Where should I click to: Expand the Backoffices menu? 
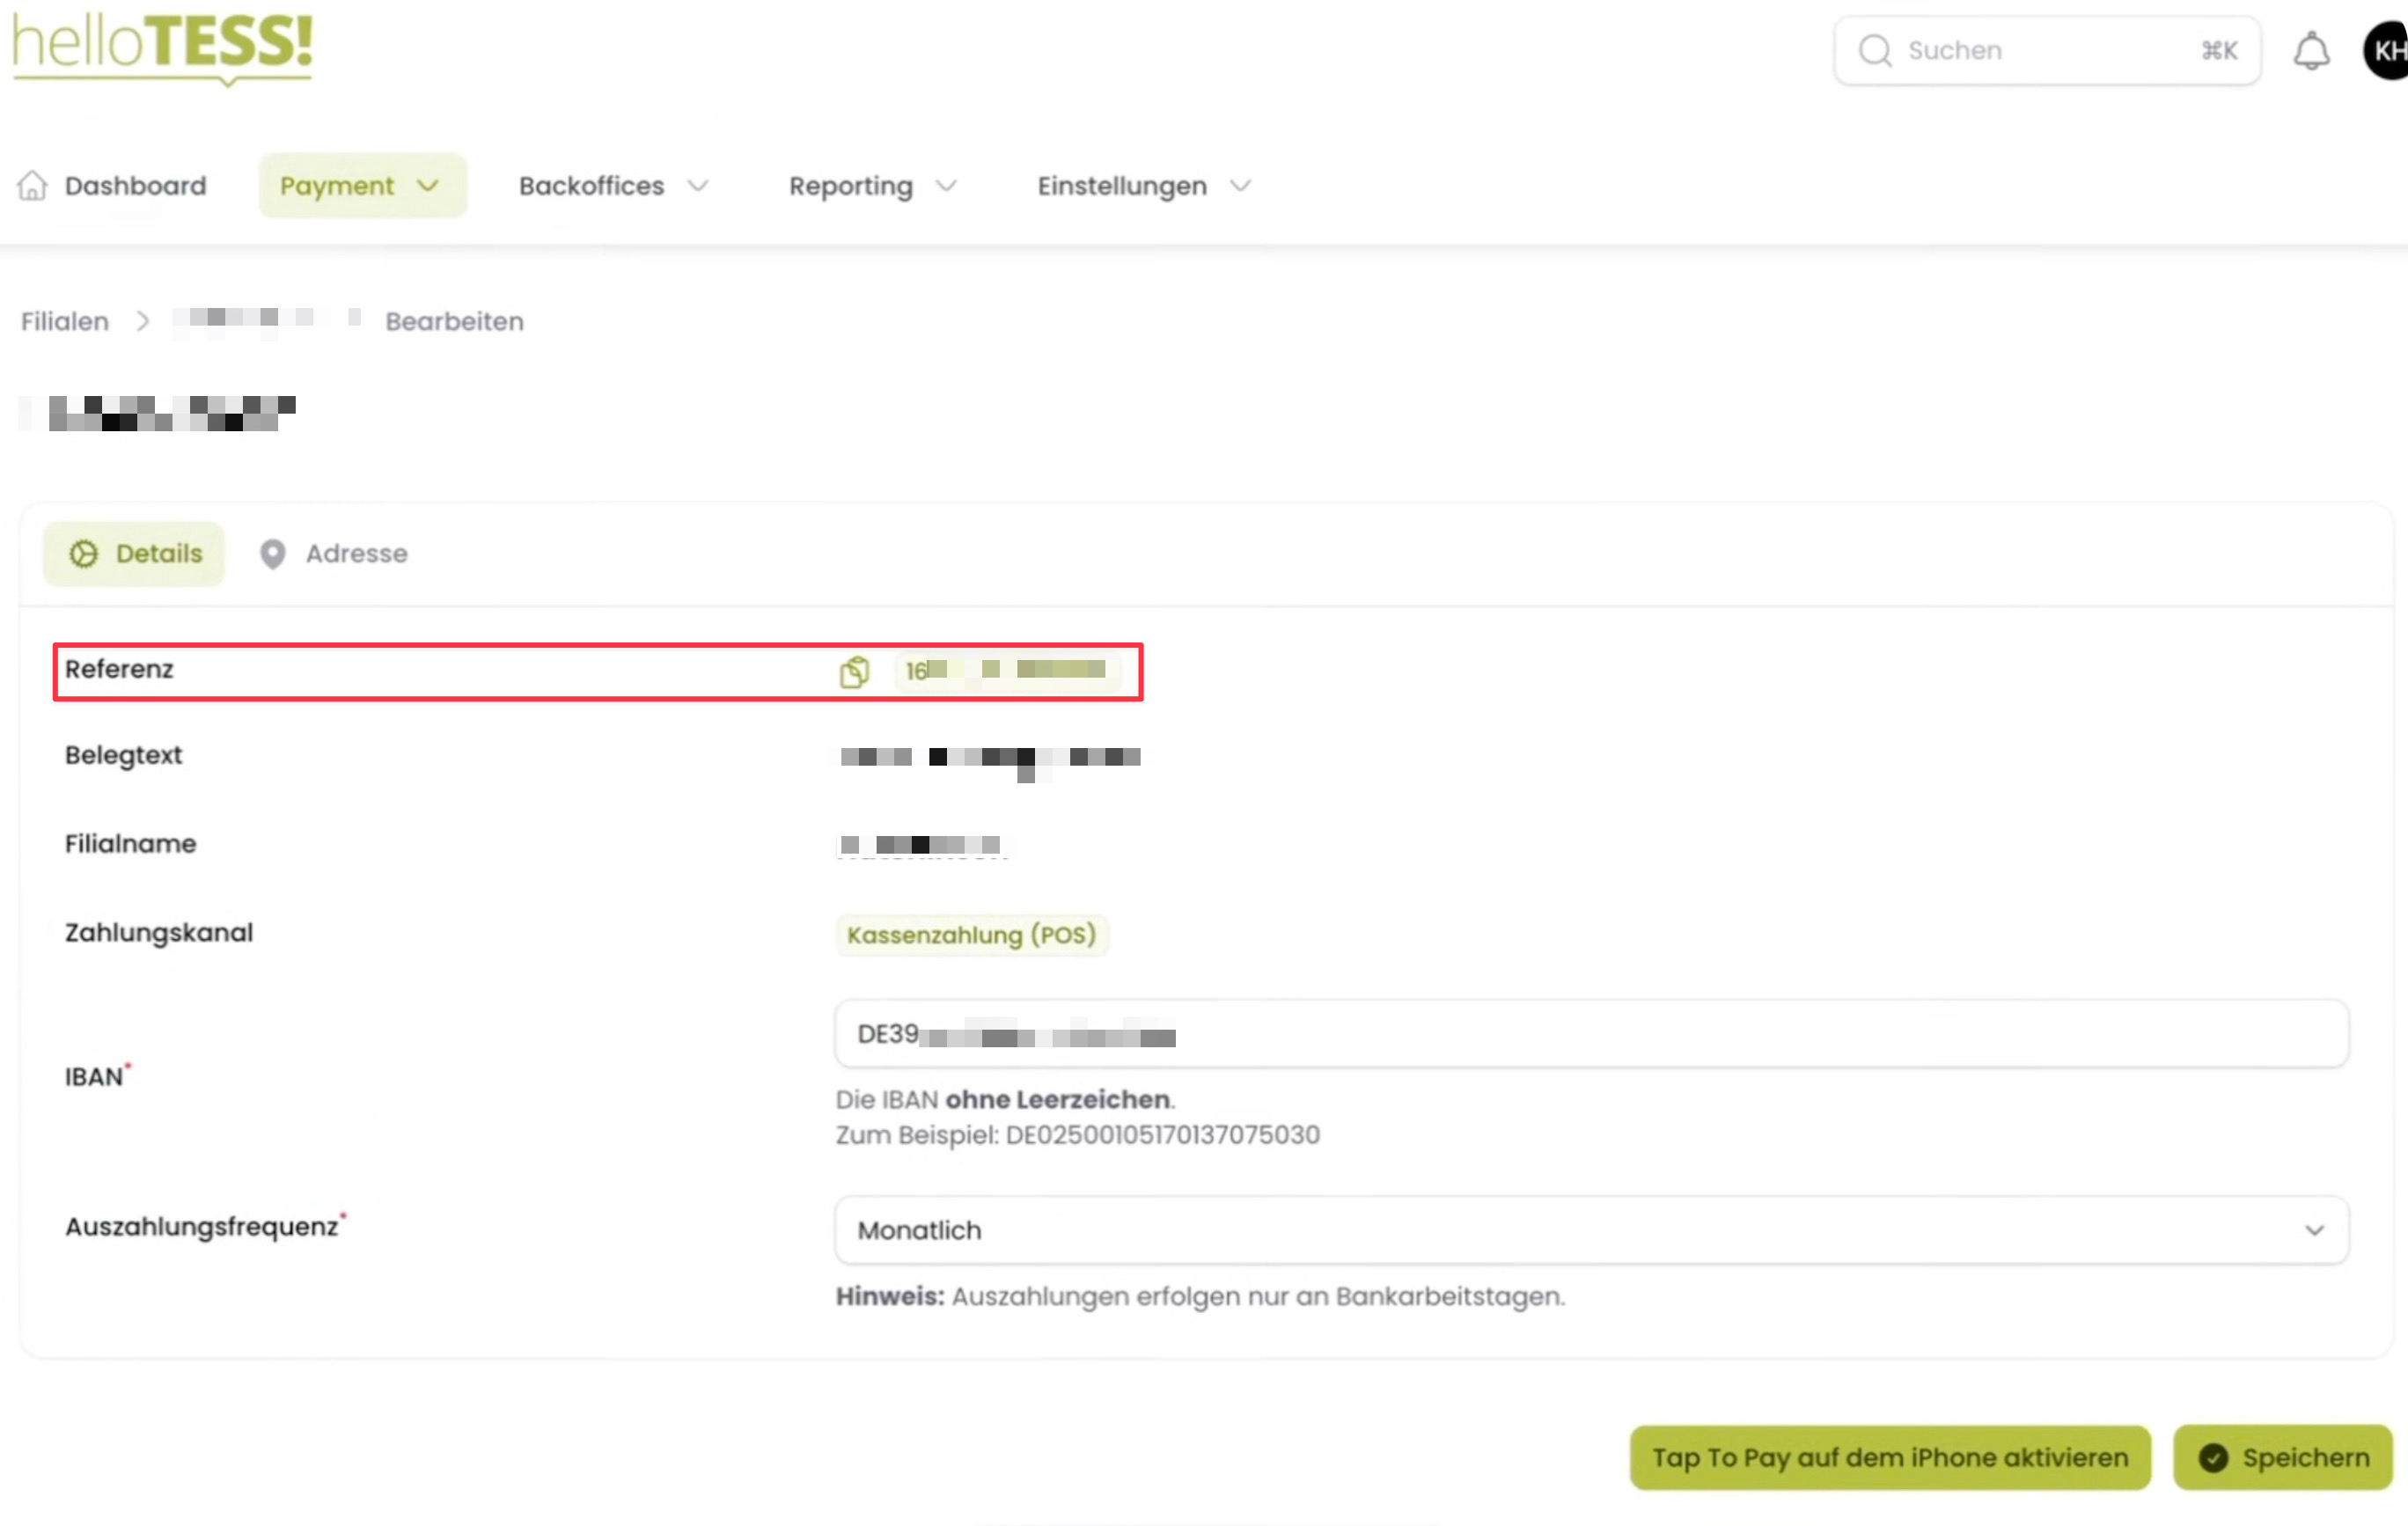(x=613, y=186)
